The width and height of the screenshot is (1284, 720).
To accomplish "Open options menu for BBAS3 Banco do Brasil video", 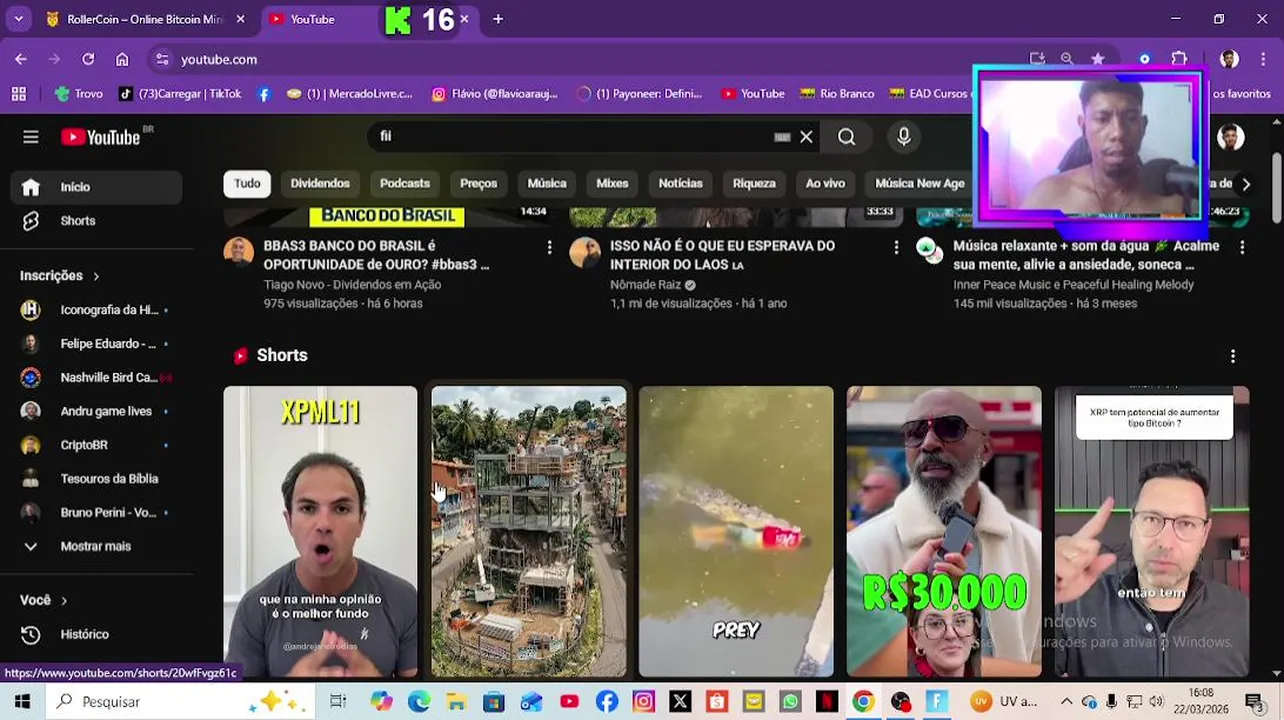I will point(549,247).
